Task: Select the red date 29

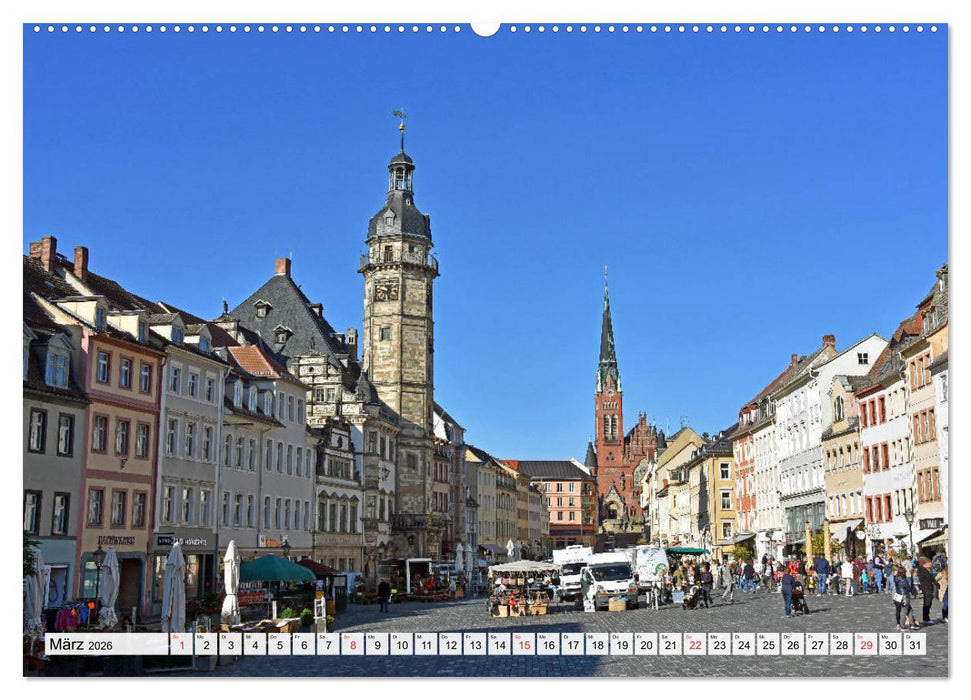Action: point(867,646)
